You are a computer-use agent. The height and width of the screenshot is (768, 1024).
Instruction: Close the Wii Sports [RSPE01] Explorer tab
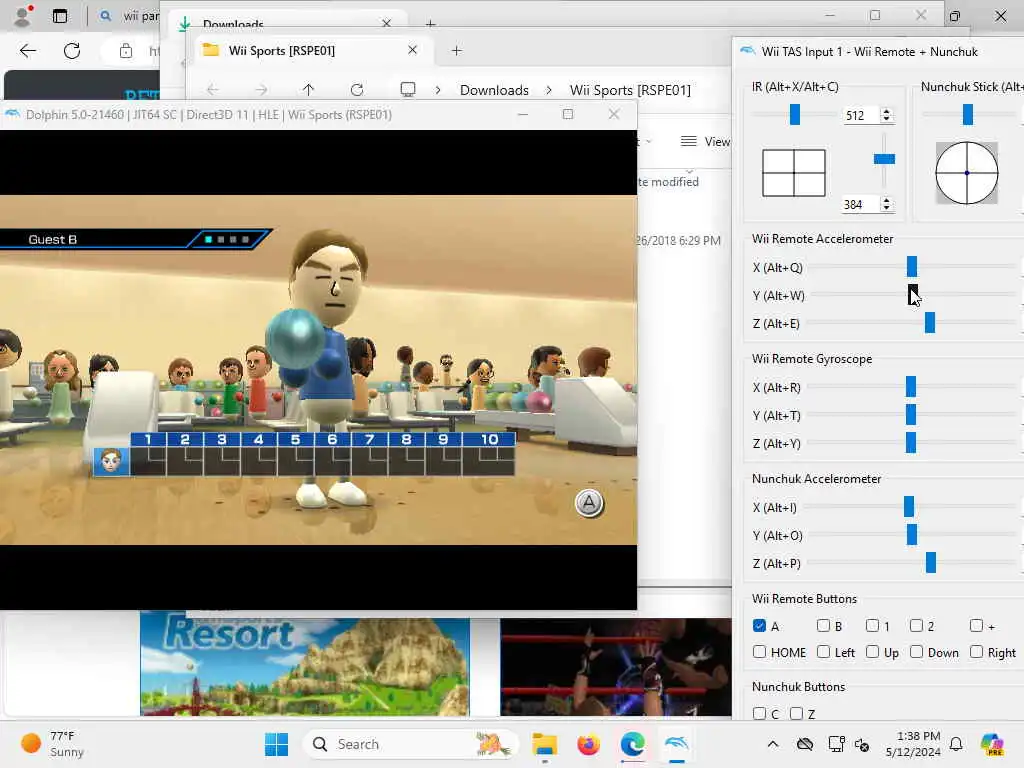pyautogui.click(x=412, y=50)
